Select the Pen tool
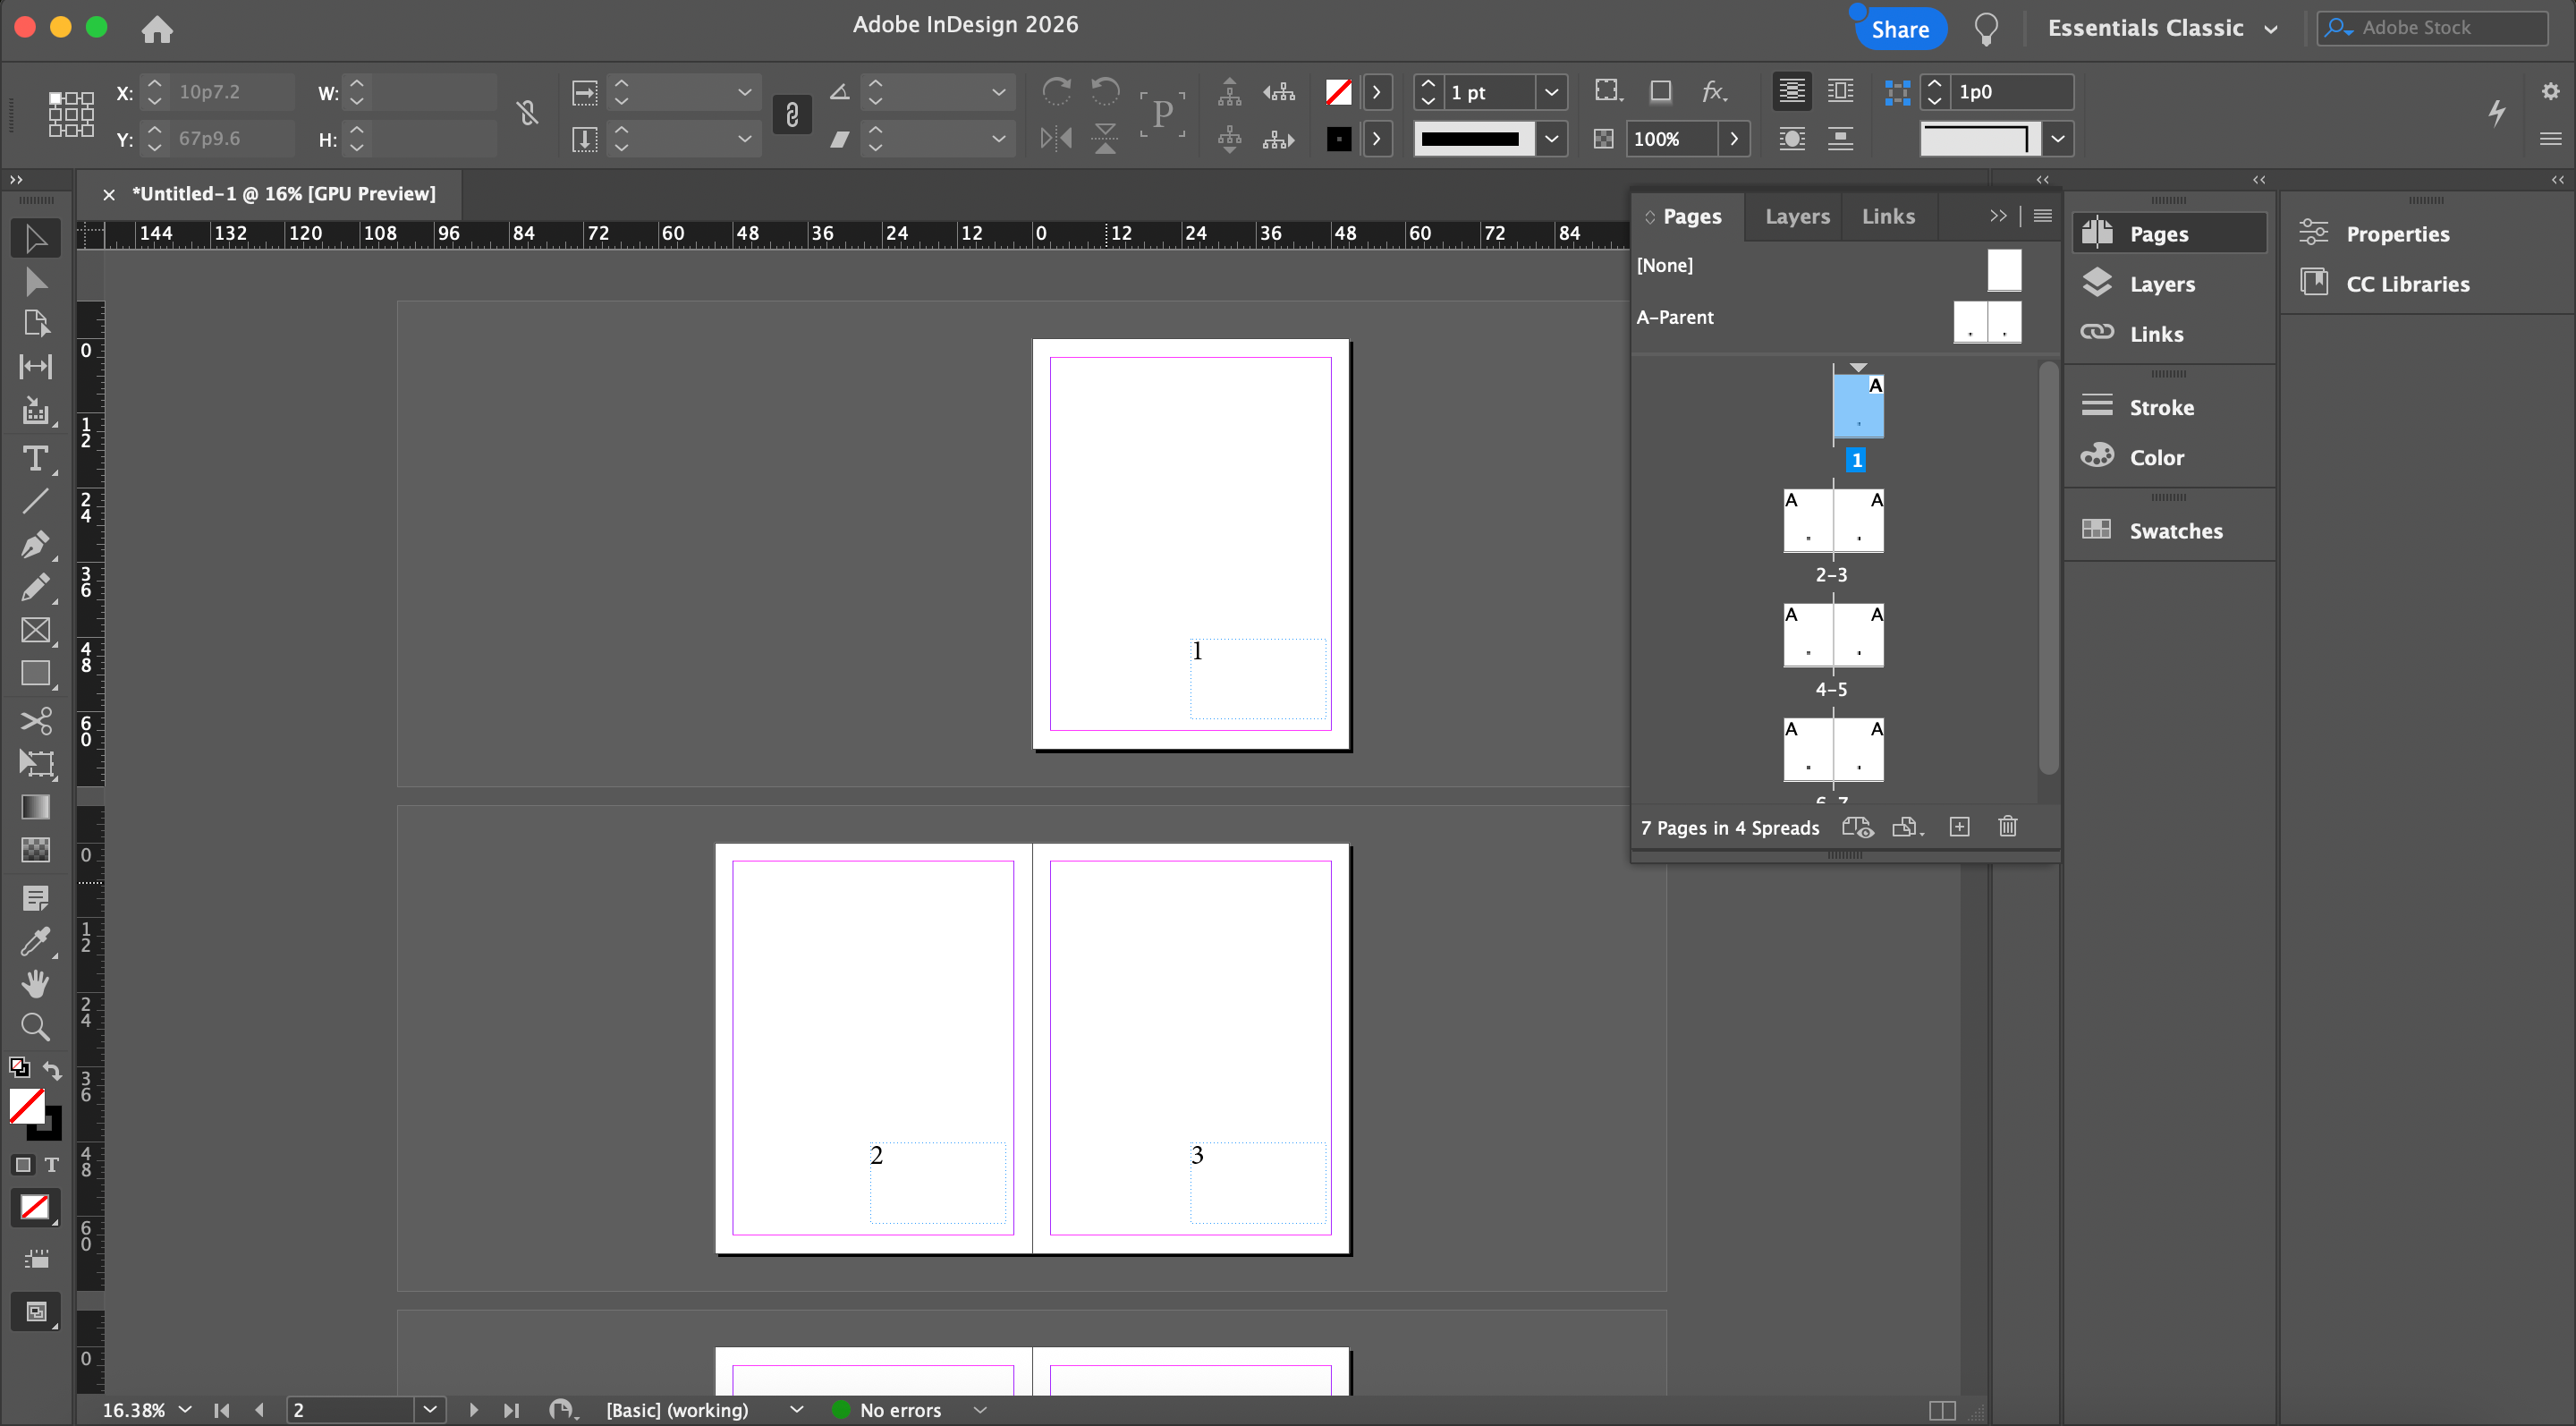This screenshot has width=2576, height=1426. [x=35, y=545]
